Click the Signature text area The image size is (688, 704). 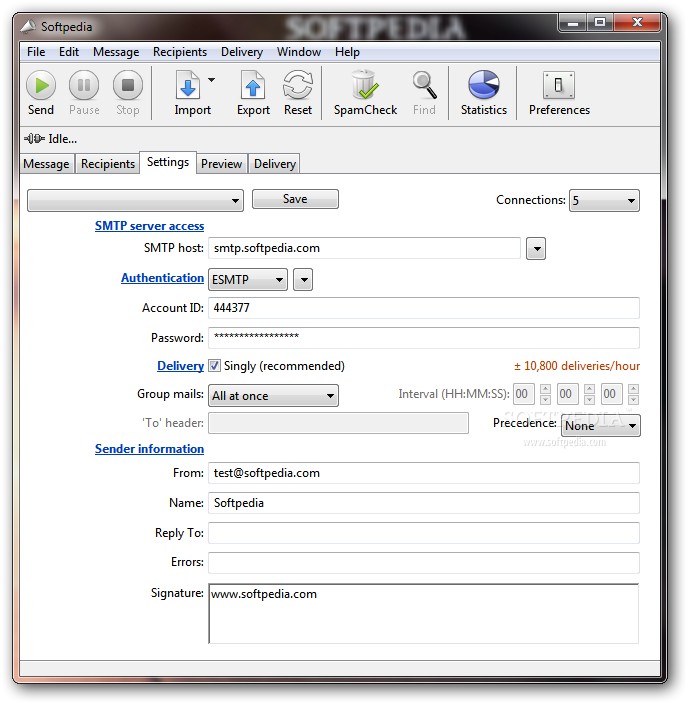pos(423,614)
